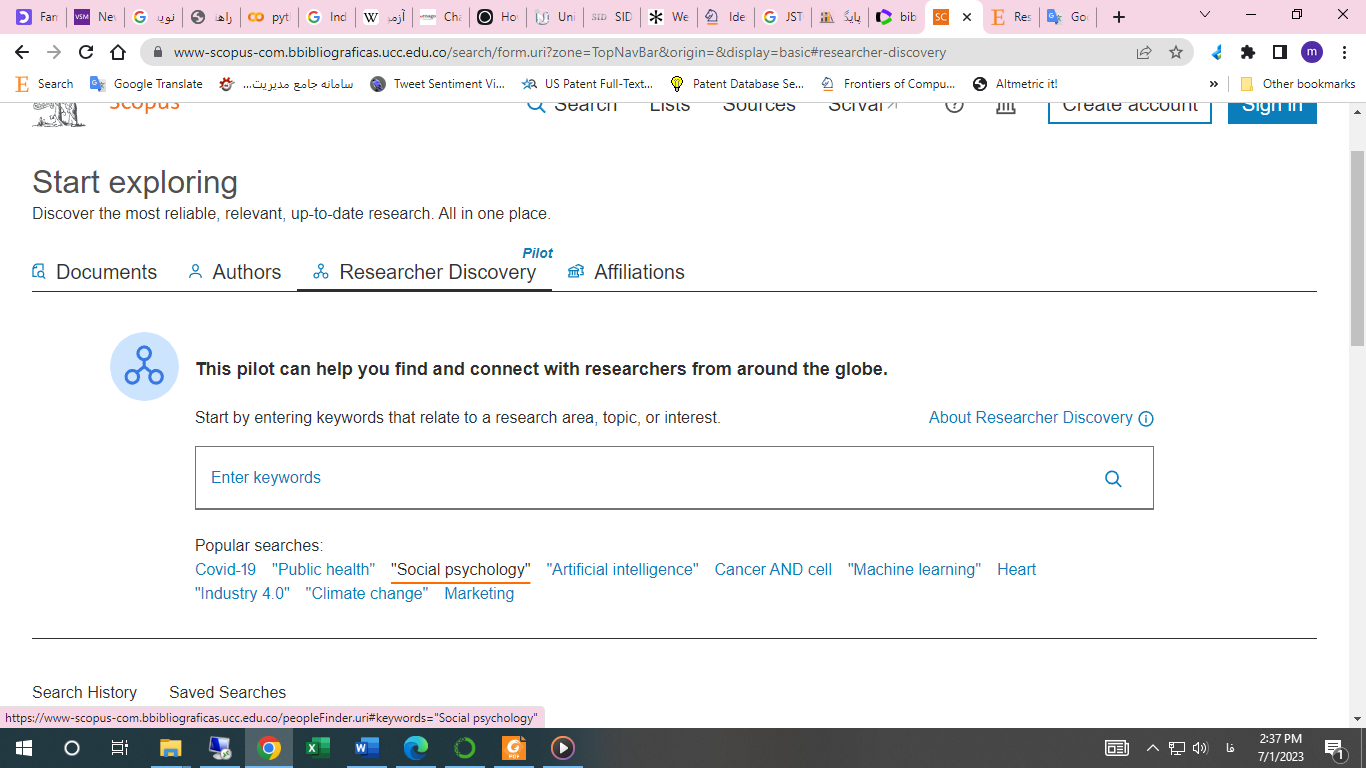Image resolution: width=1366 pixels, height=768 pixels.
Task: Open the tab search dropdown arrow
Action: click(1205, 16)
